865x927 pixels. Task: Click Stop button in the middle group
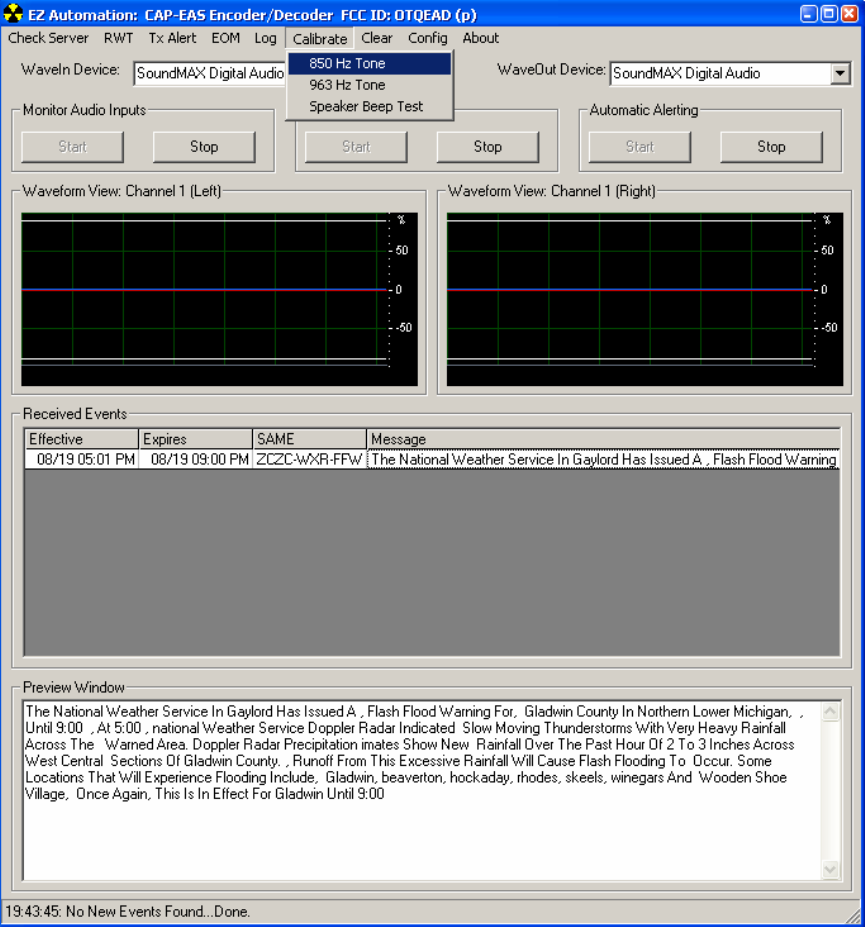pyautogui.click(x=488, y=147)
